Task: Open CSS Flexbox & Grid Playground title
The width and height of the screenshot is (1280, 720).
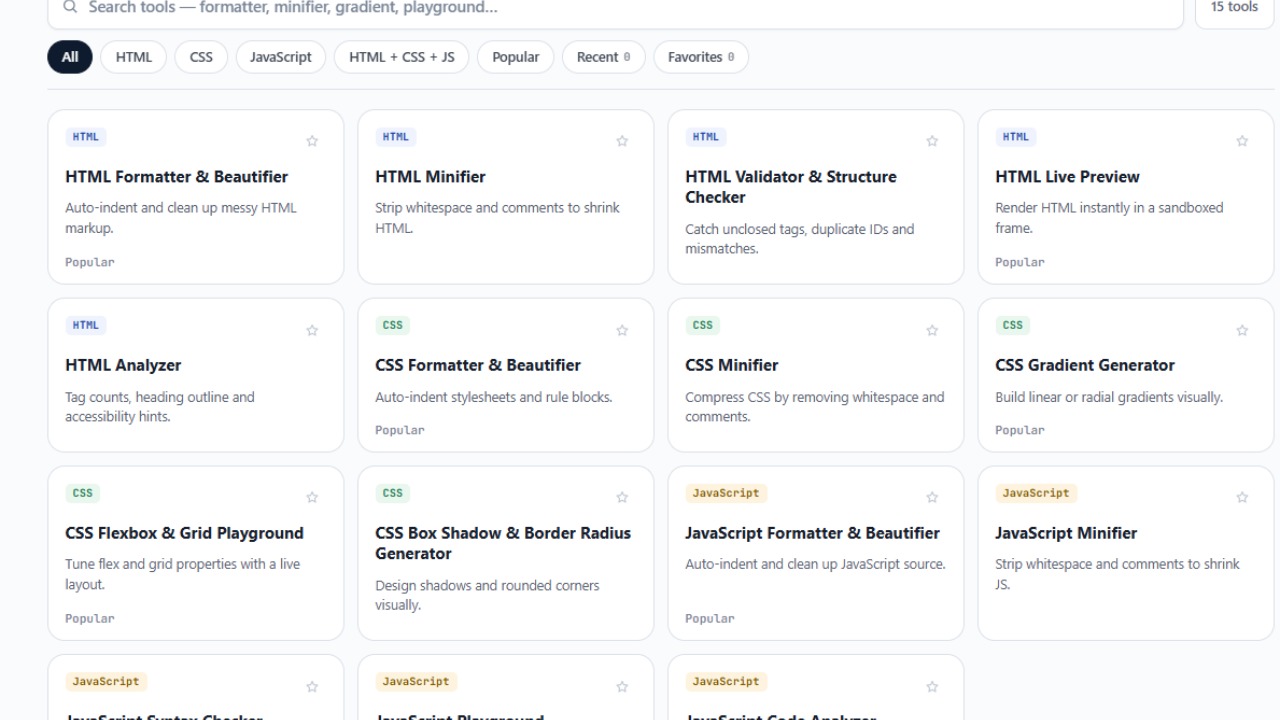Action: (185, 533)
